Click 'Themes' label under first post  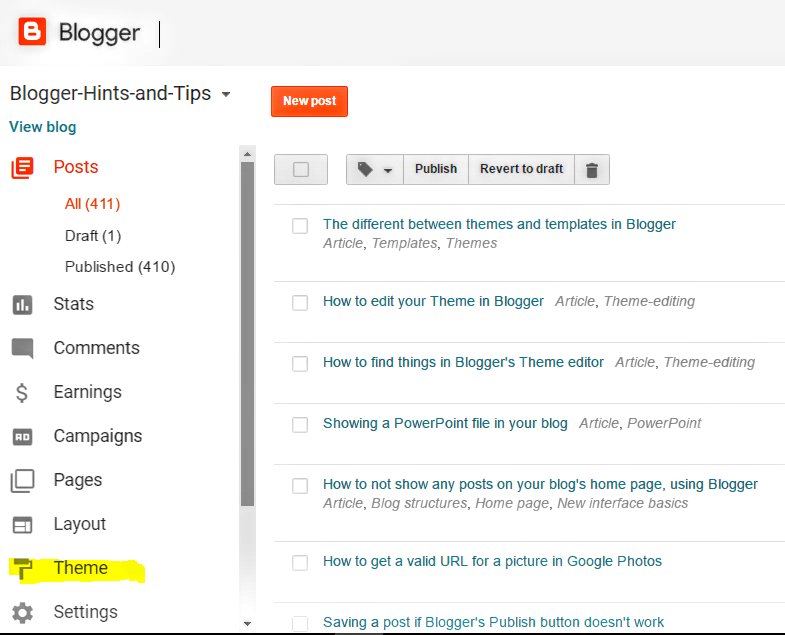(471, 243)
